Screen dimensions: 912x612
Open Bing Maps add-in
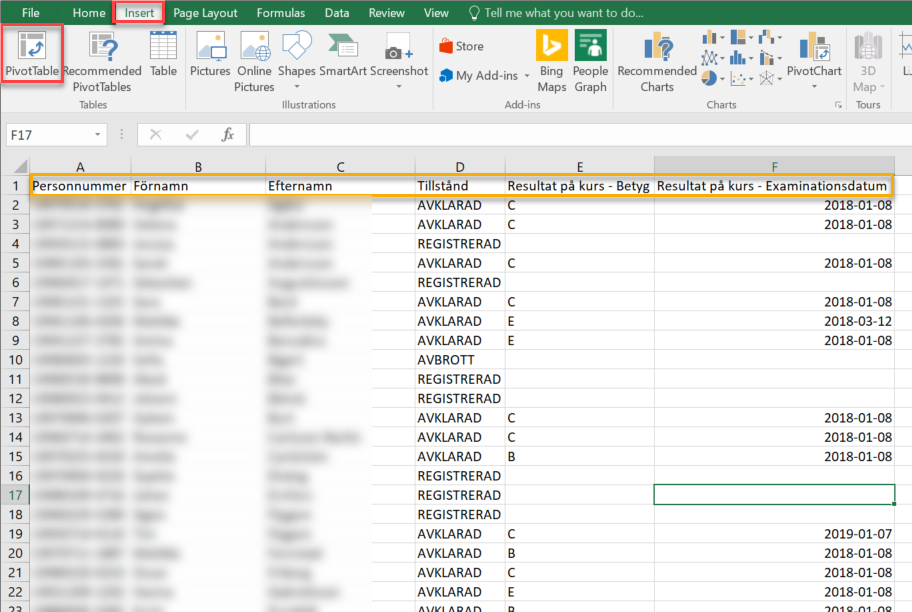click(551, 60)
